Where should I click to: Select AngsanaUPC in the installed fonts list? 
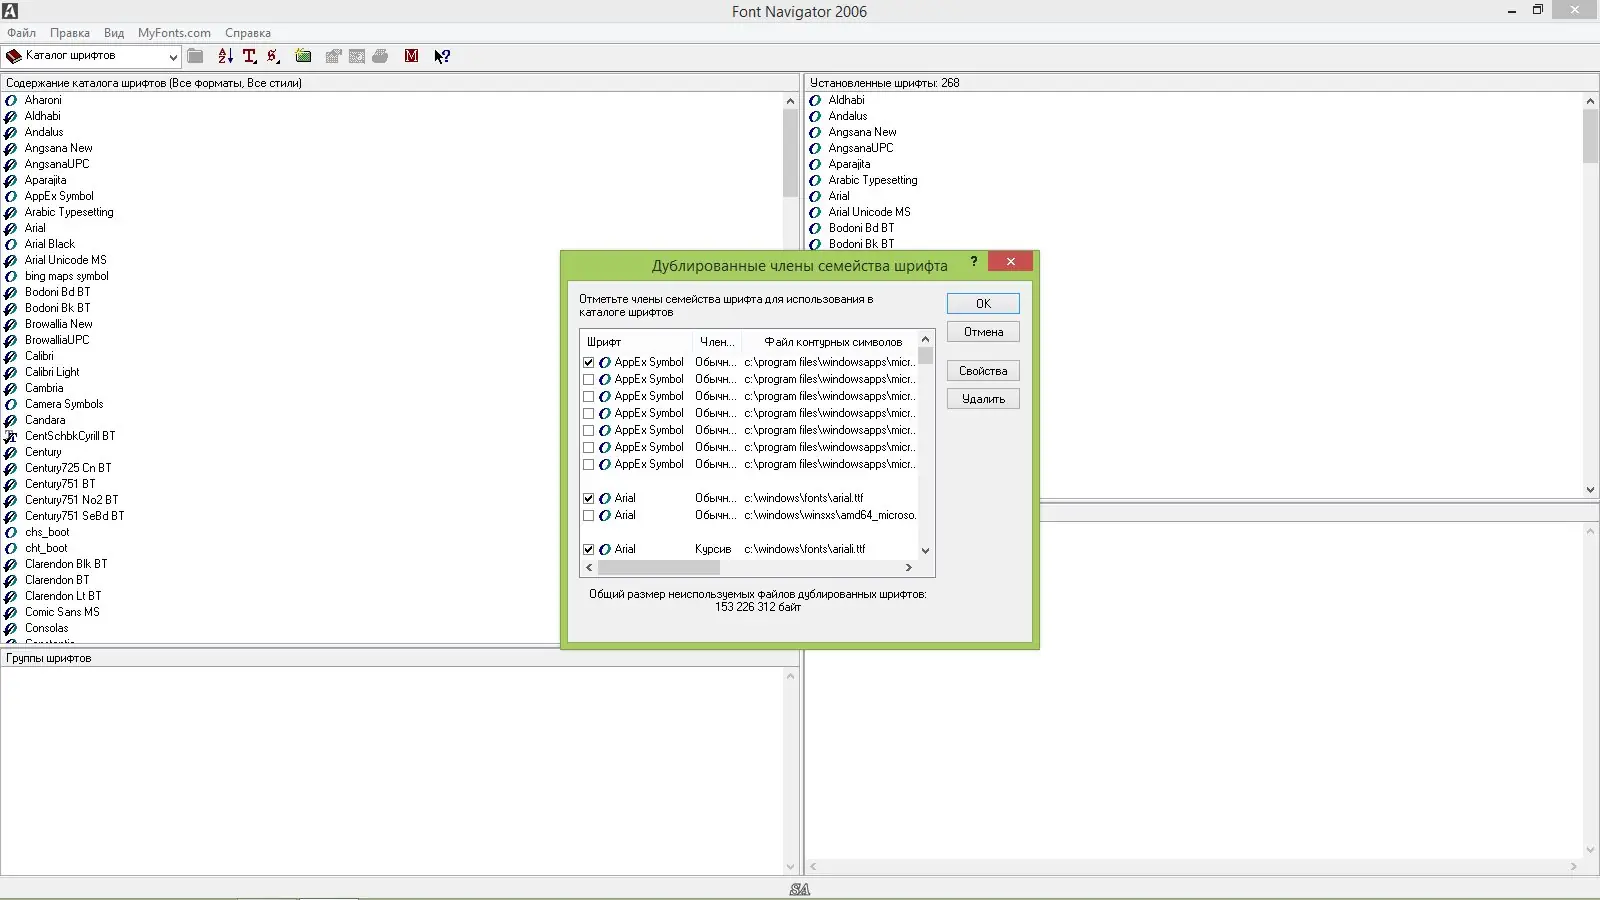(x=861, y=148)
